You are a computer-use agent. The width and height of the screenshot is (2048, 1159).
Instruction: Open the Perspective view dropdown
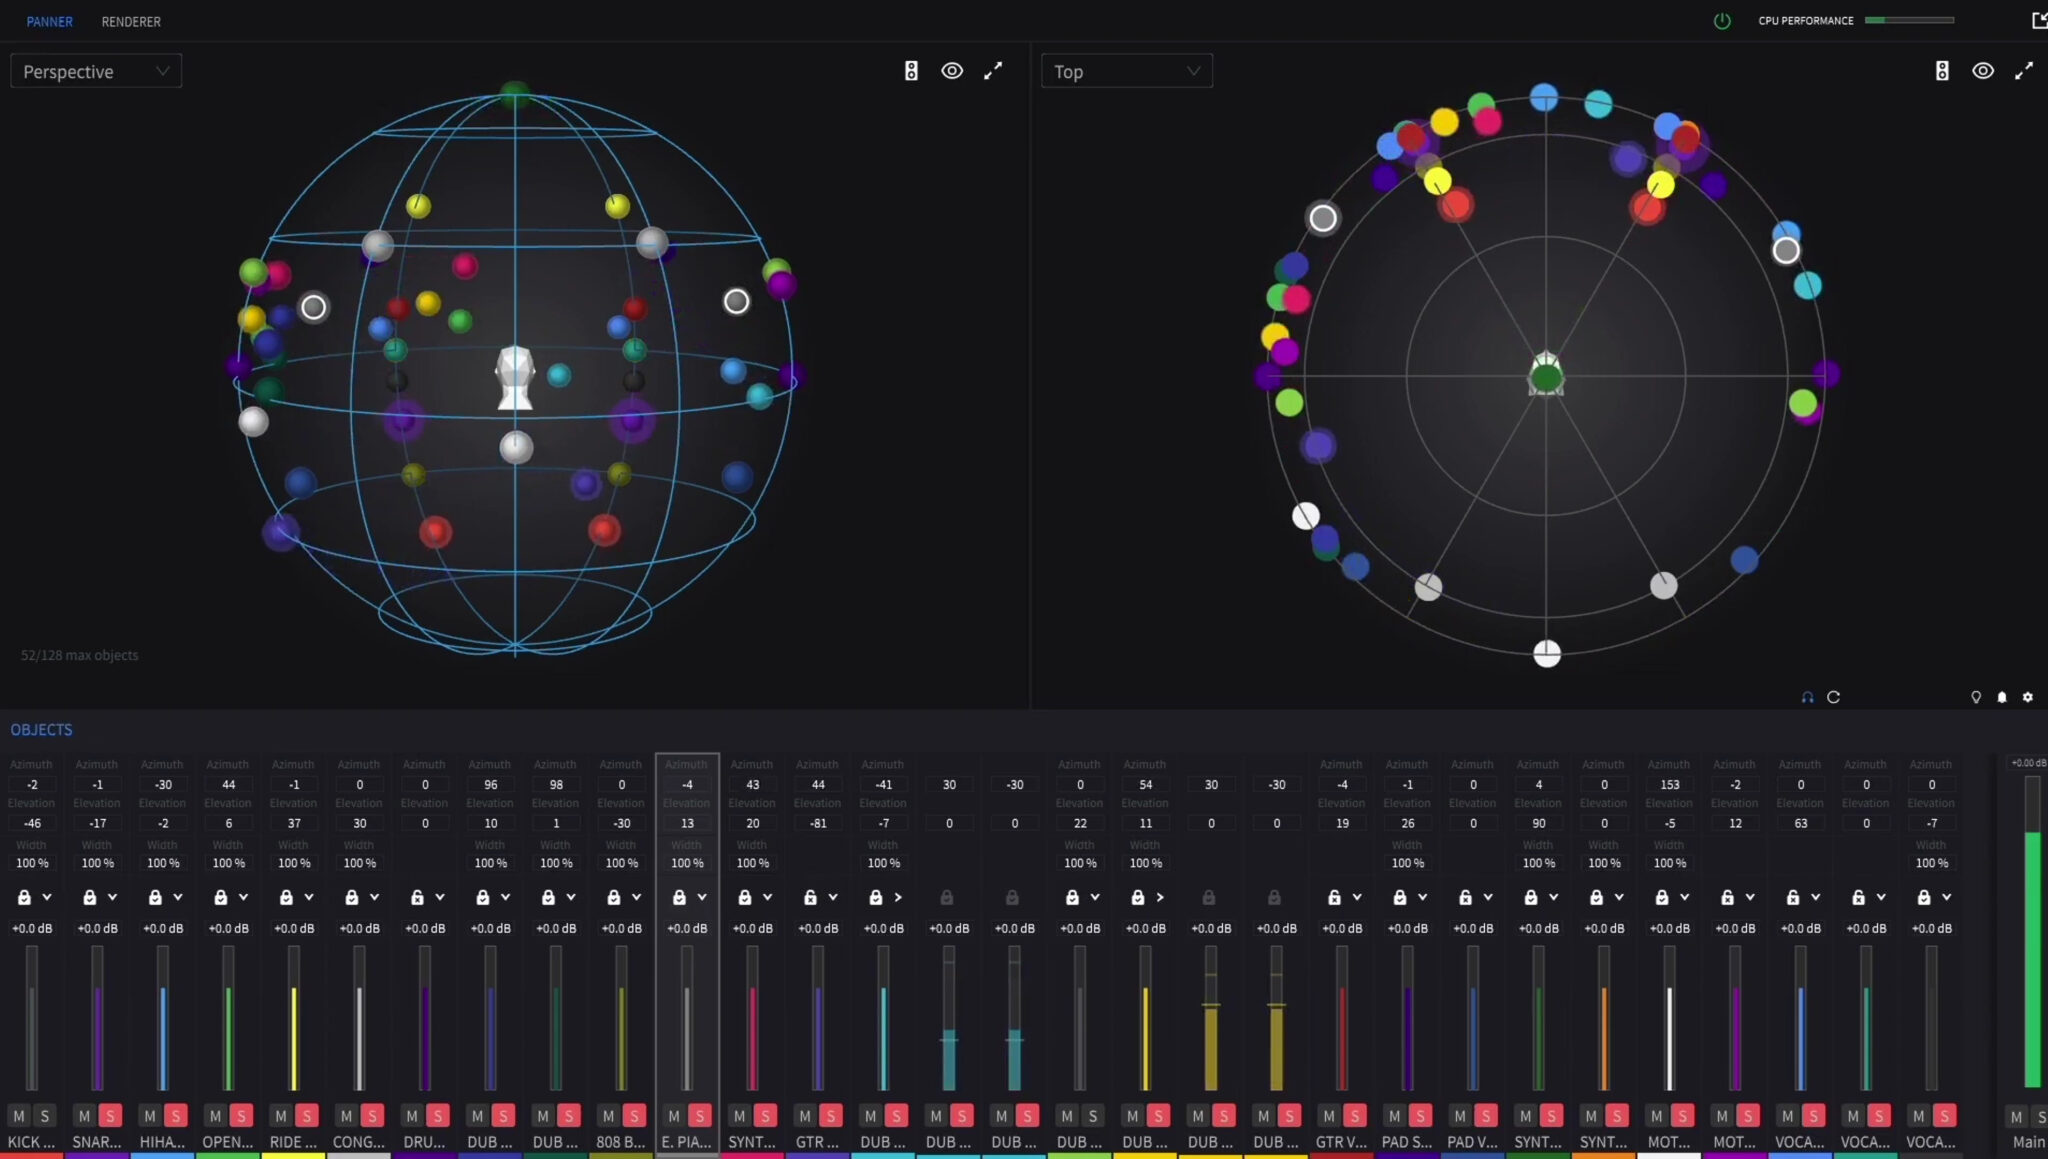96,71
